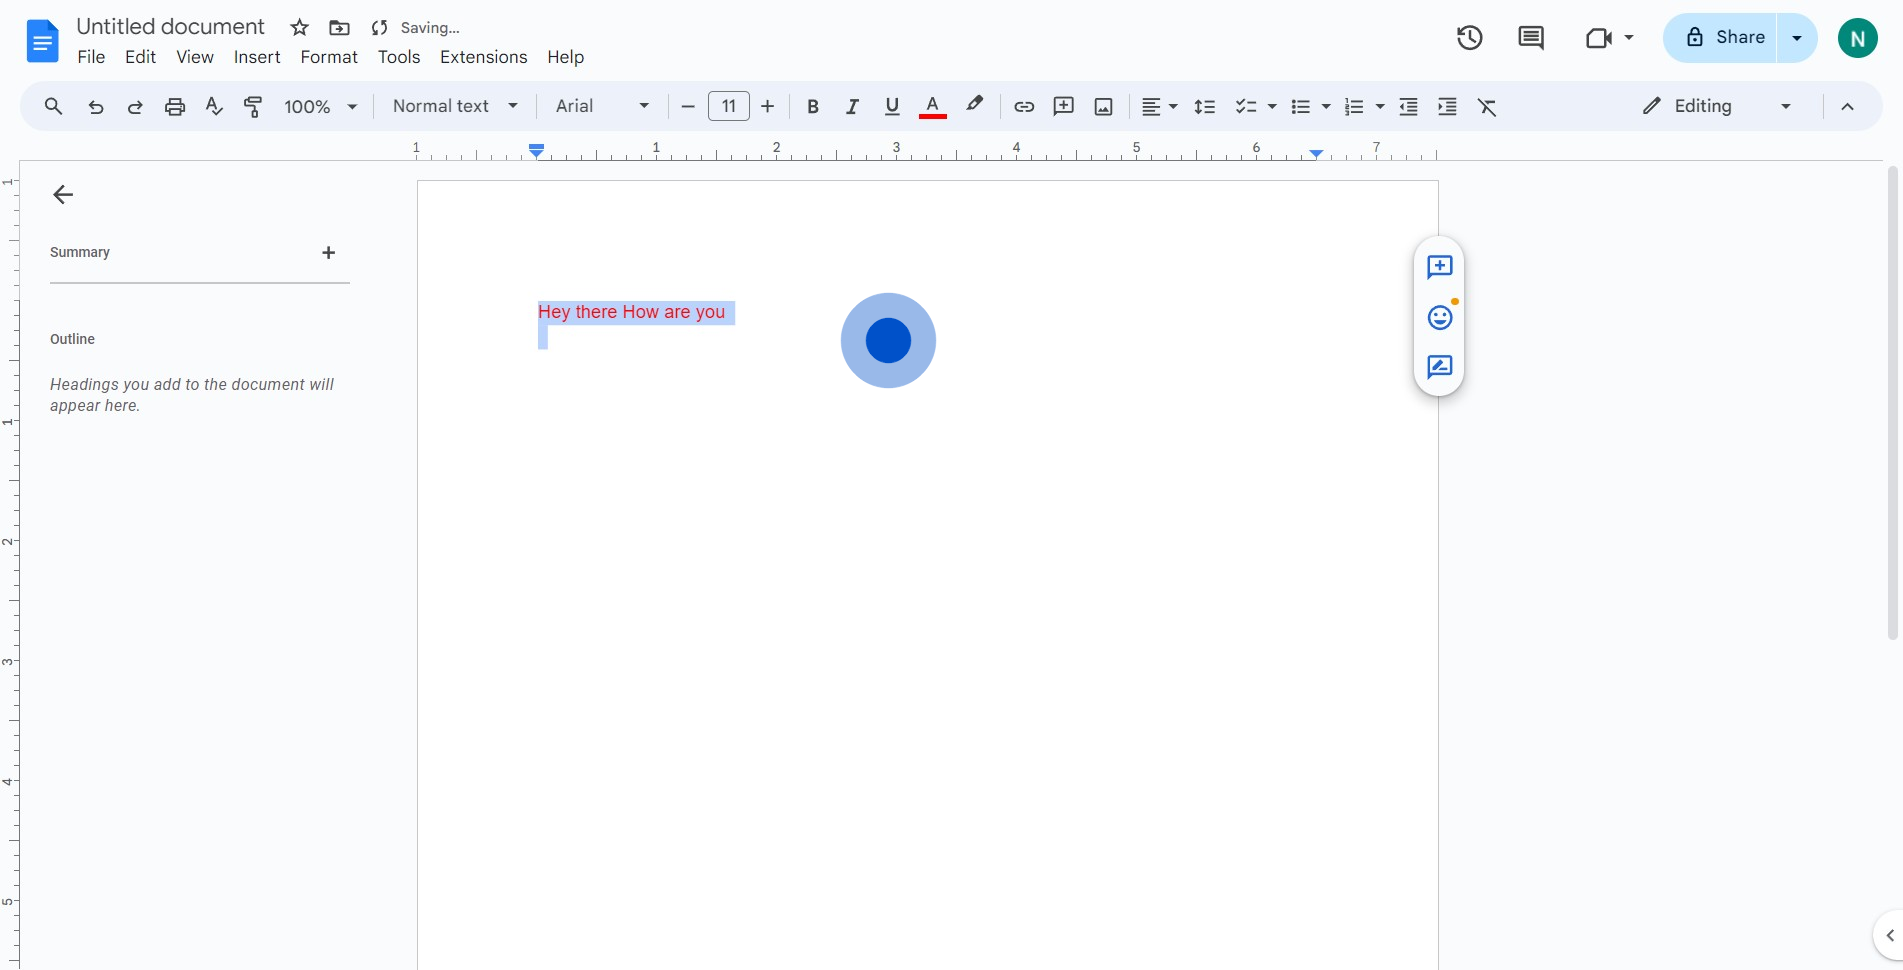Click the vertical scrollbar
1903x970 pixels.
pos(1892,403)
